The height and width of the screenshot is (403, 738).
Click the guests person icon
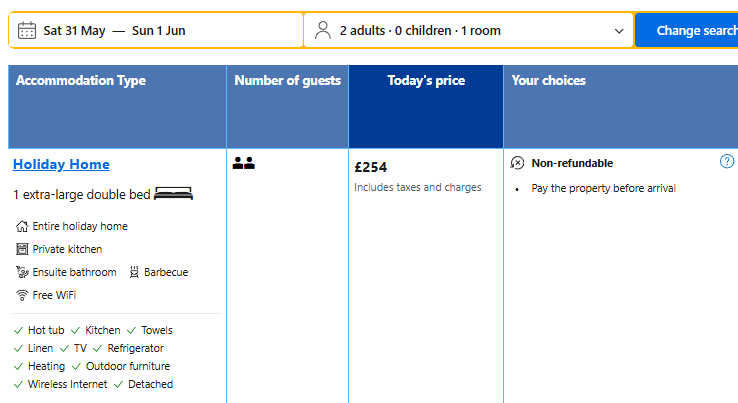(323, 30)
